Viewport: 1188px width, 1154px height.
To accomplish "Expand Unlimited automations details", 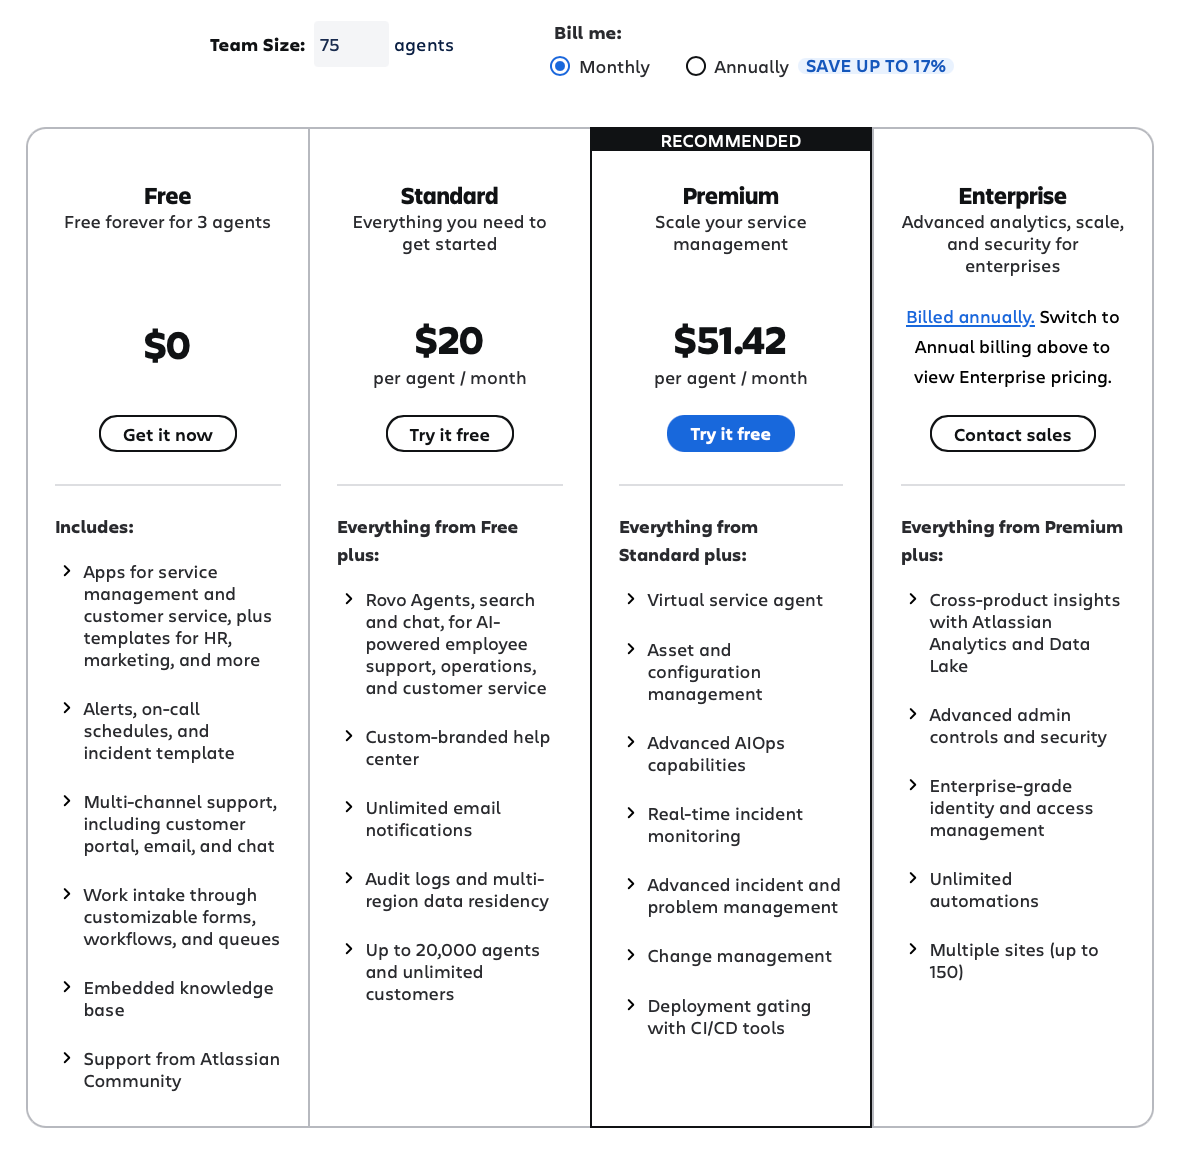I will tap(911, 878).
